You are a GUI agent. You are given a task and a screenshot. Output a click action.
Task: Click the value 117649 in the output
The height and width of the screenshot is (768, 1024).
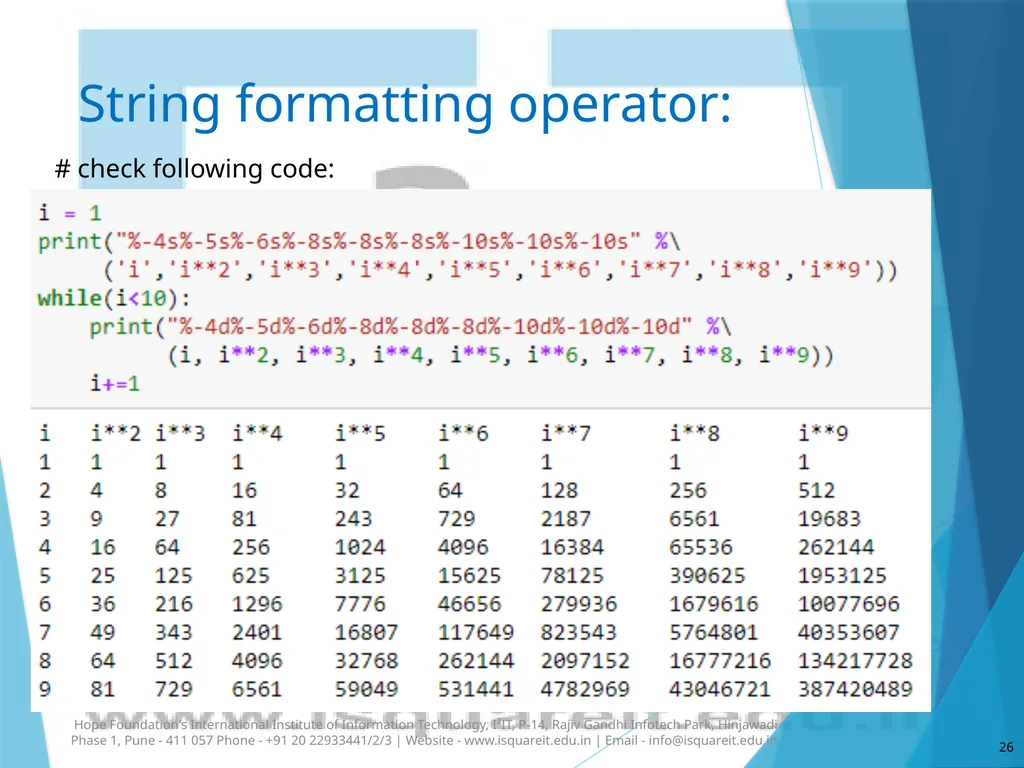(x=475, y=632)
